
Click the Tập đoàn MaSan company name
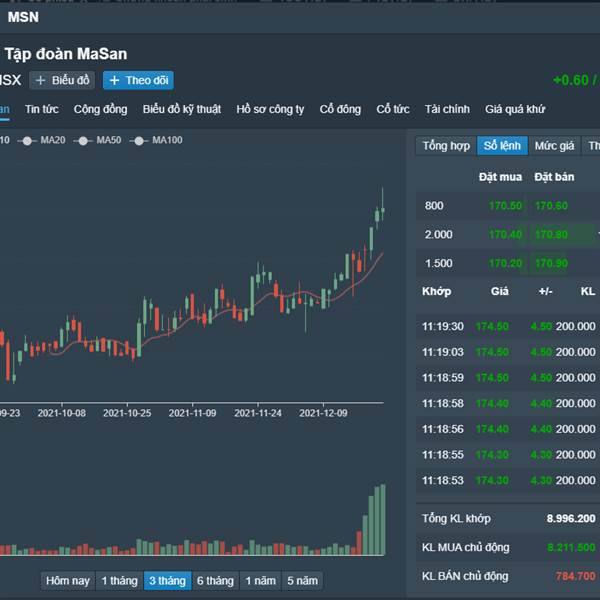pyautogui.click(x=66, y=54)
